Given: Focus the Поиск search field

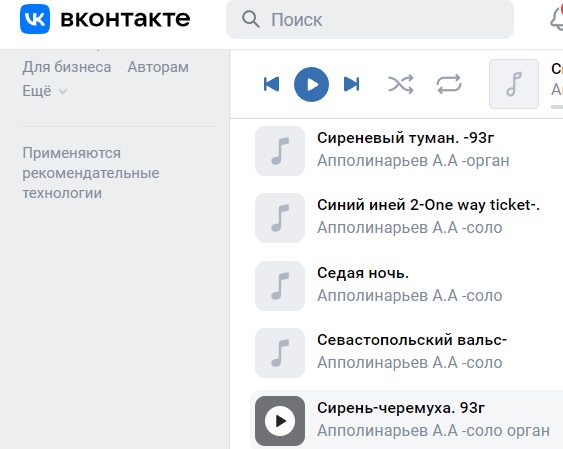Looking at the screenshot, I should tap(370, 19).
